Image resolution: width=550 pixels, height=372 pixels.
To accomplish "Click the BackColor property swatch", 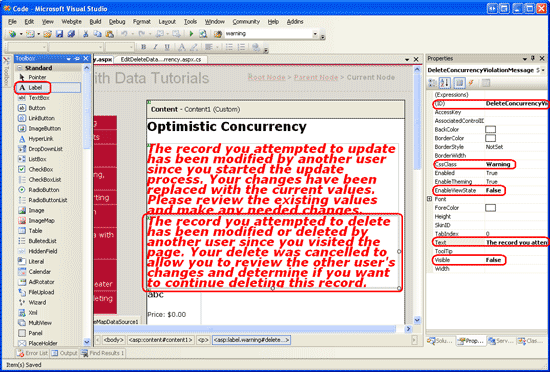I will click(x=490, y=130).
